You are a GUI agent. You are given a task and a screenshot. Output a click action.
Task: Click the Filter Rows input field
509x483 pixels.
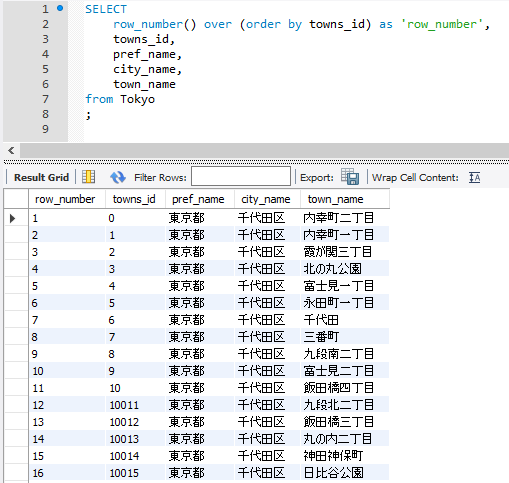[x=241, y=176]
